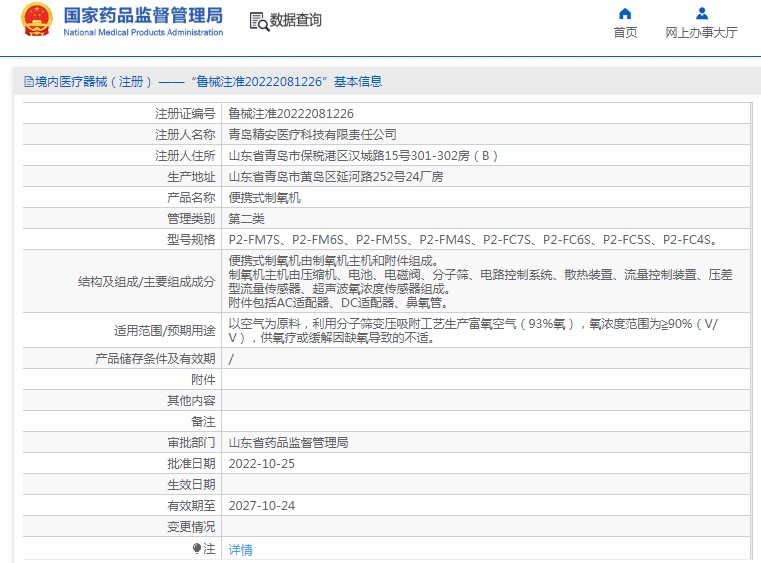
Task: Select approval date 2022-10-25
Action: coord(262,464)
